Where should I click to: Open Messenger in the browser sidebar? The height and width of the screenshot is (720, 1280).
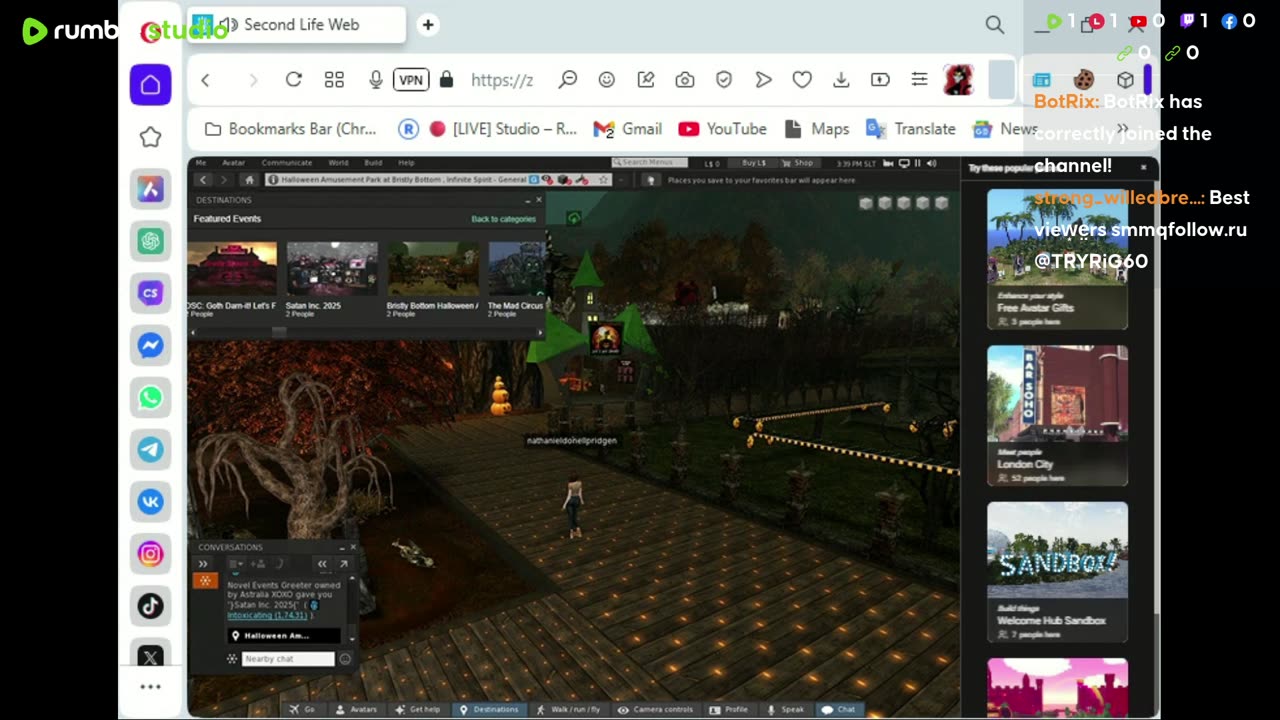click(150, 345)
